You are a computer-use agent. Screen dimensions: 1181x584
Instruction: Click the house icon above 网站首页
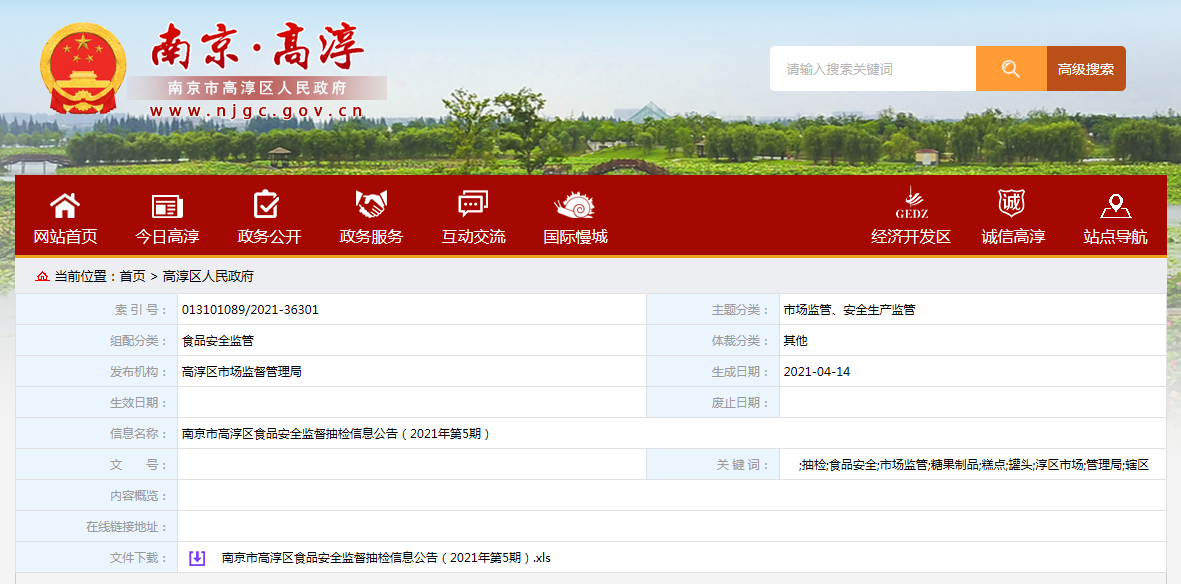(65, 205)
